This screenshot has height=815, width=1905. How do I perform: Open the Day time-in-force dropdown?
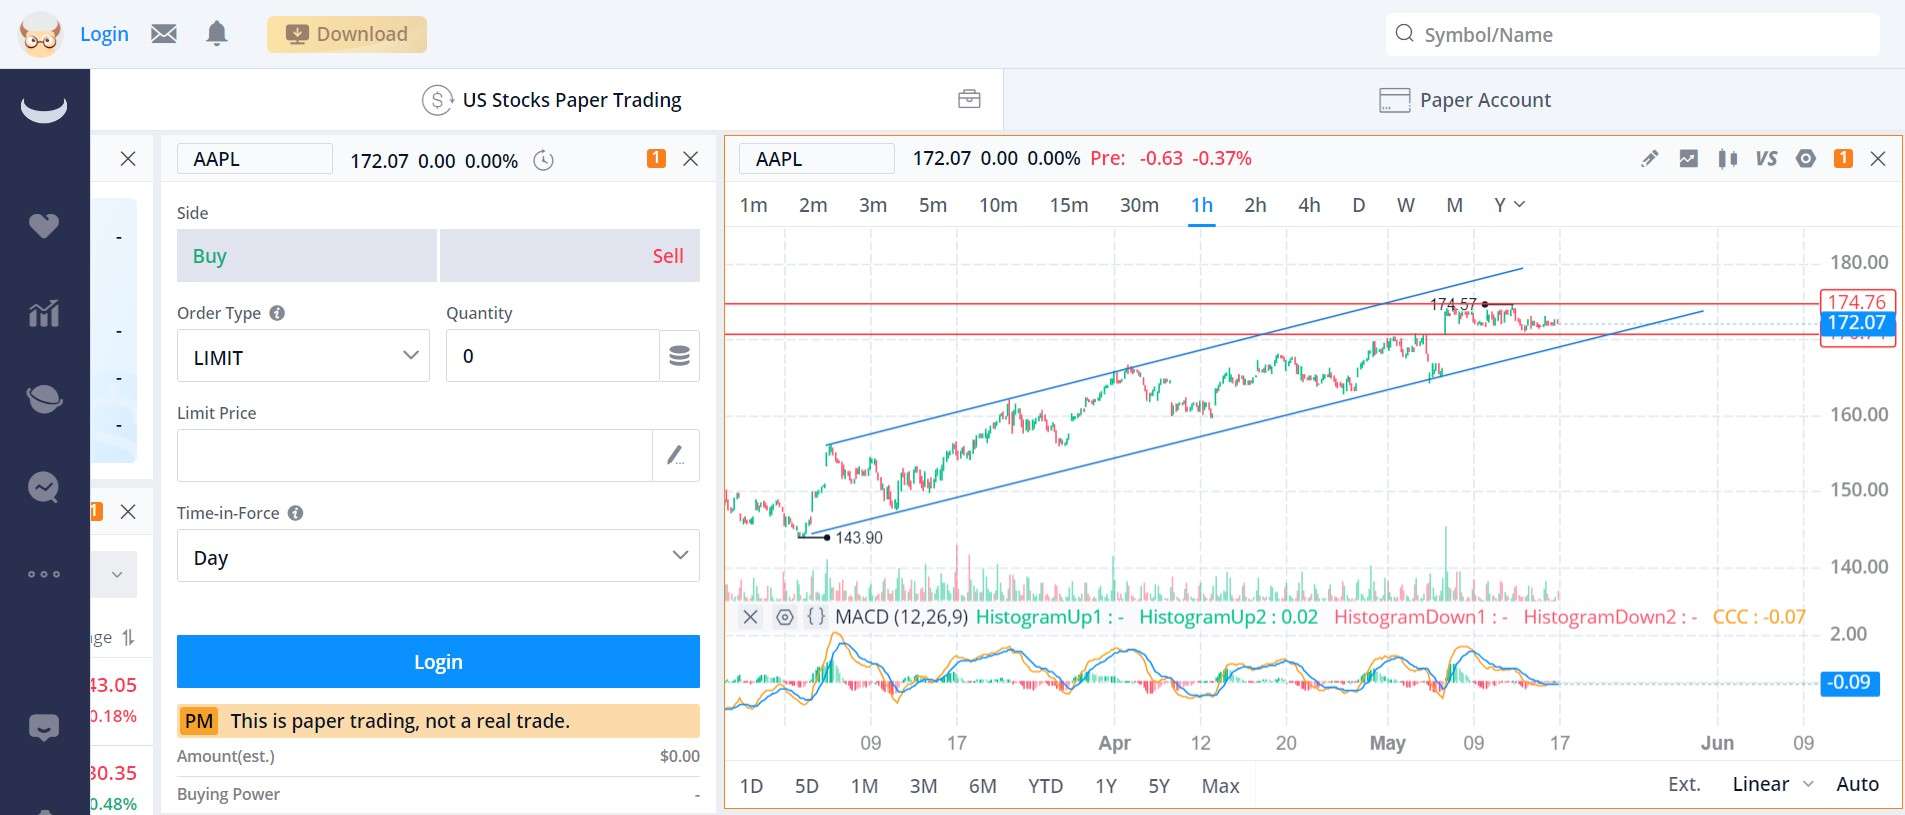pyautogui.click(x=438, y=556)
